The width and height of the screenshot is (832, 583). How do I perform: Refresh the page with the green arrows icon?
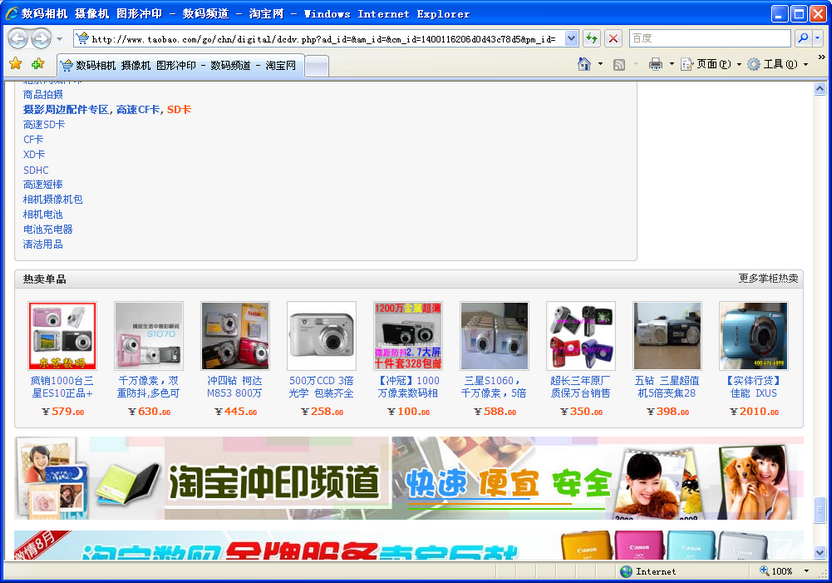tap(592, 38)
